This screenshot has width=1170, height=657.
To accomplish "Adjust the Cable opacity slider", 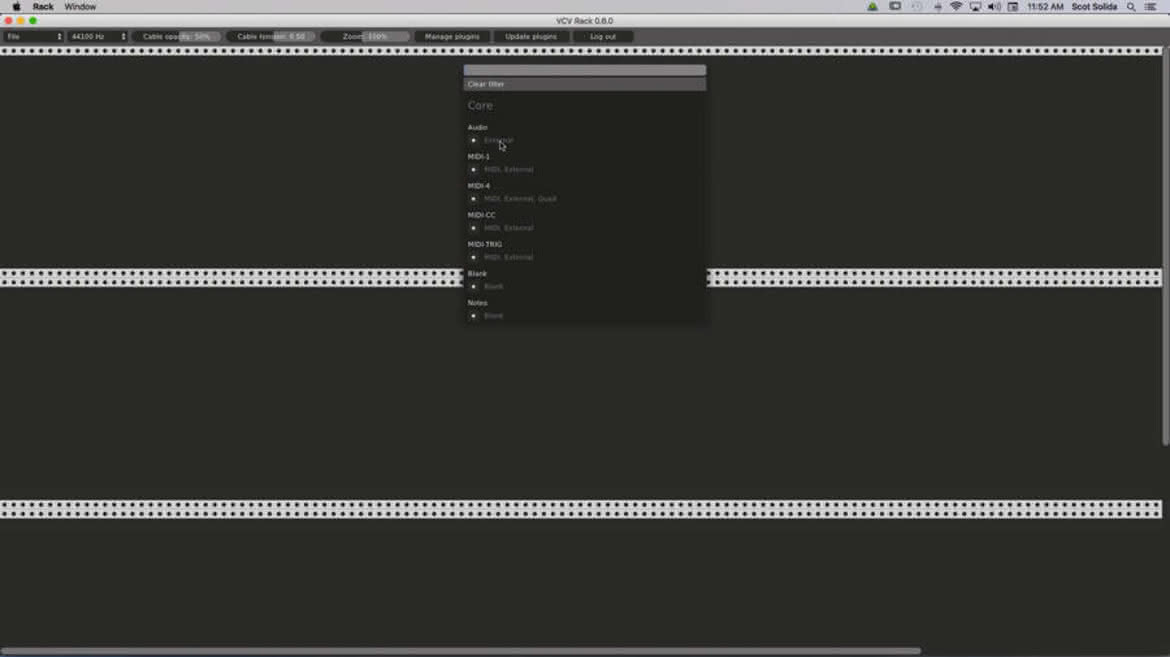I will click(x=176, y=37).
